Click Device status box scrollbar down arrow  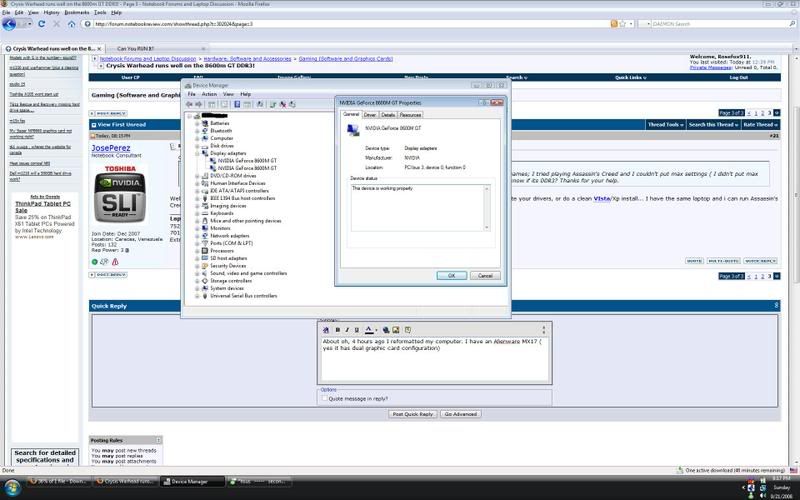(486, 228)
